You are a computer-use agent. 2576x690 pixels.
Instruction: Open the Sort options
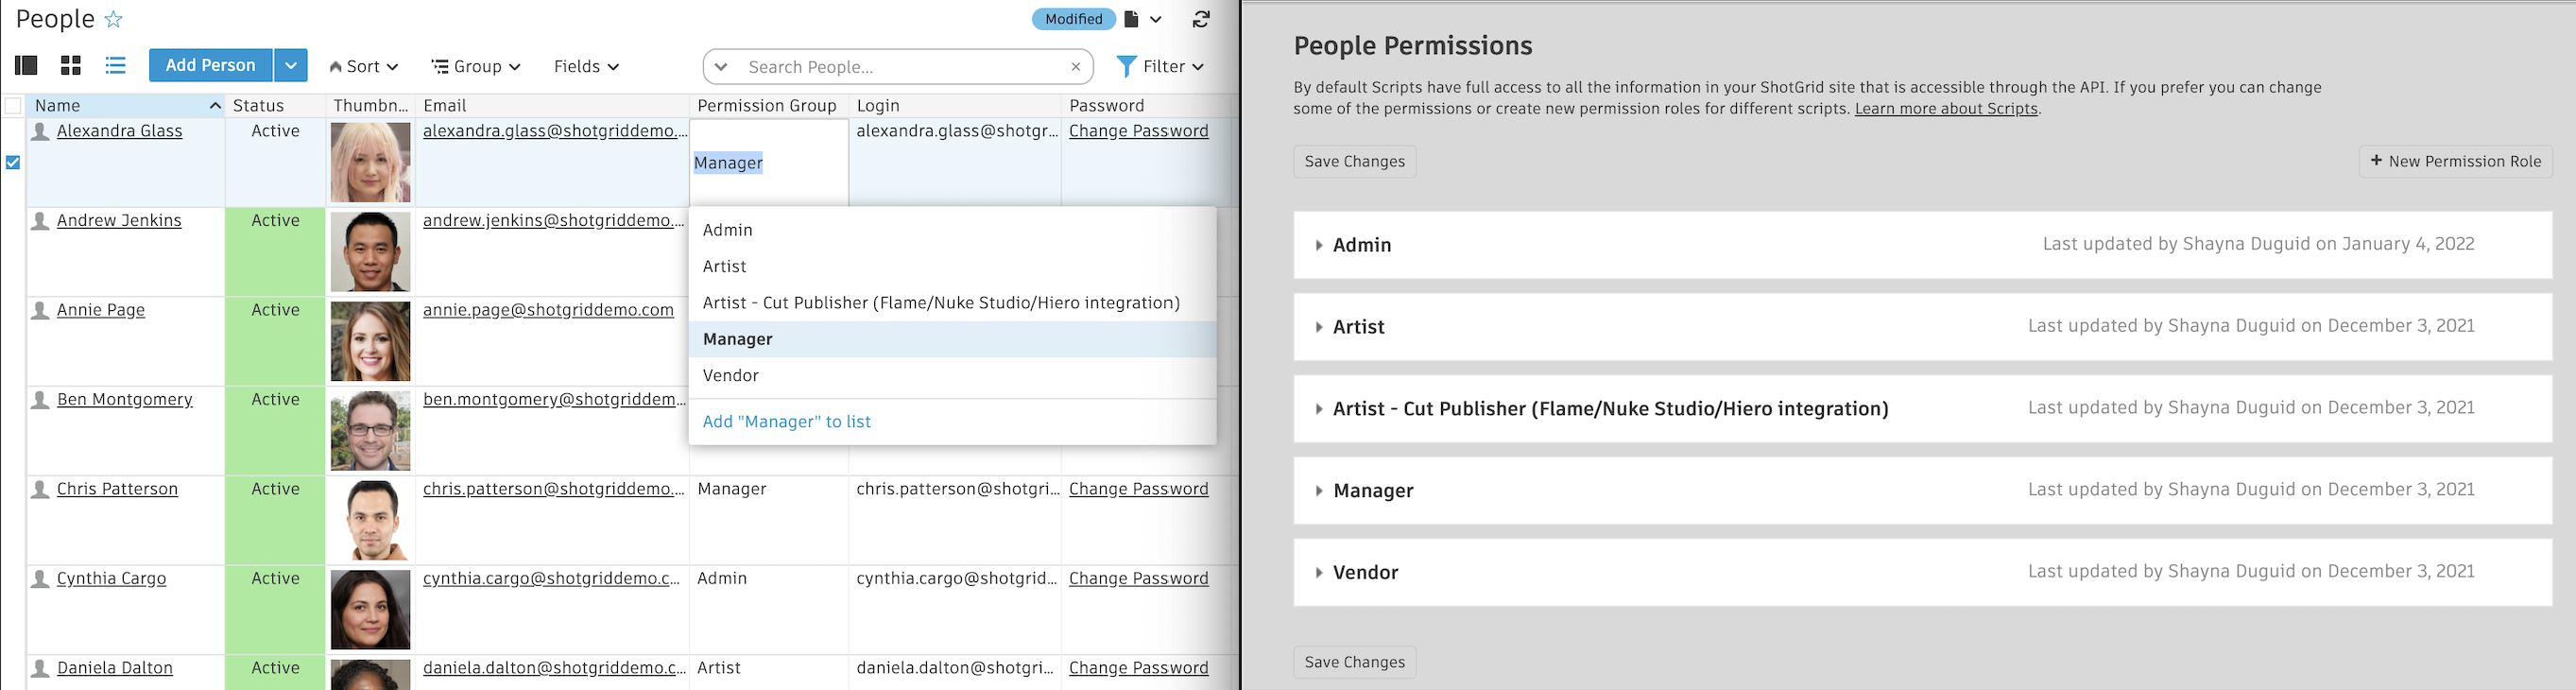coord(363,66)
